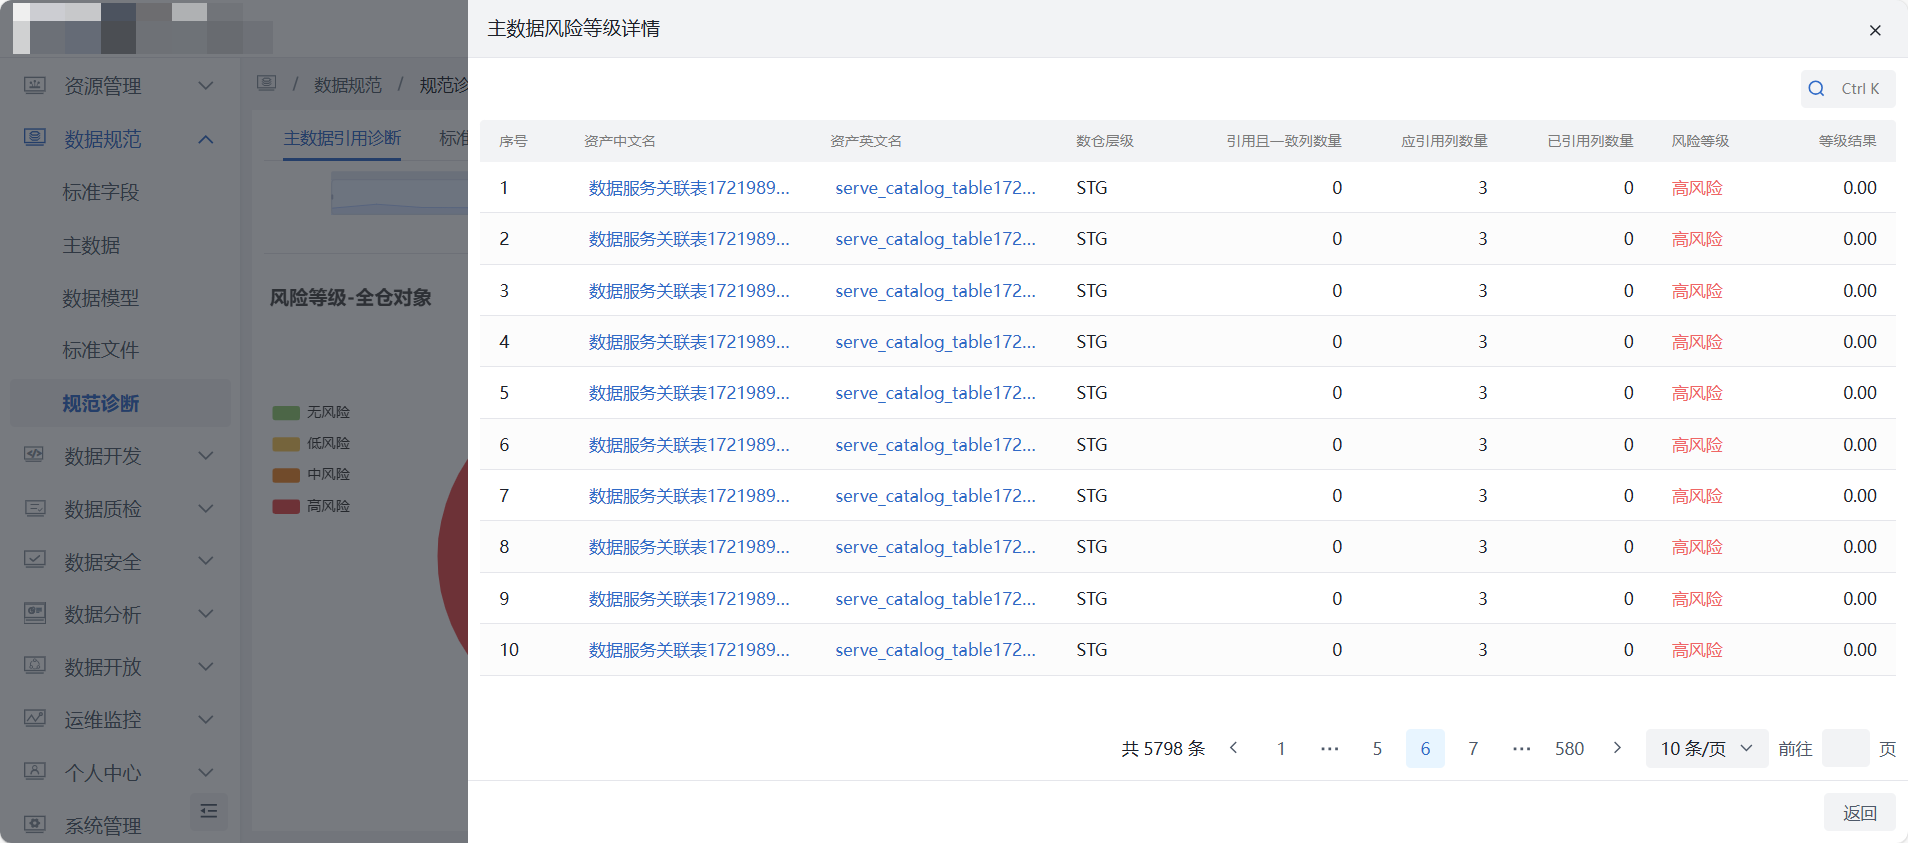The height and width of the screenshot is (843, 1908).
Task: Close the 主数据风险等级详情 dialog
Action: pyautogui.click(x=1875, y=30)
